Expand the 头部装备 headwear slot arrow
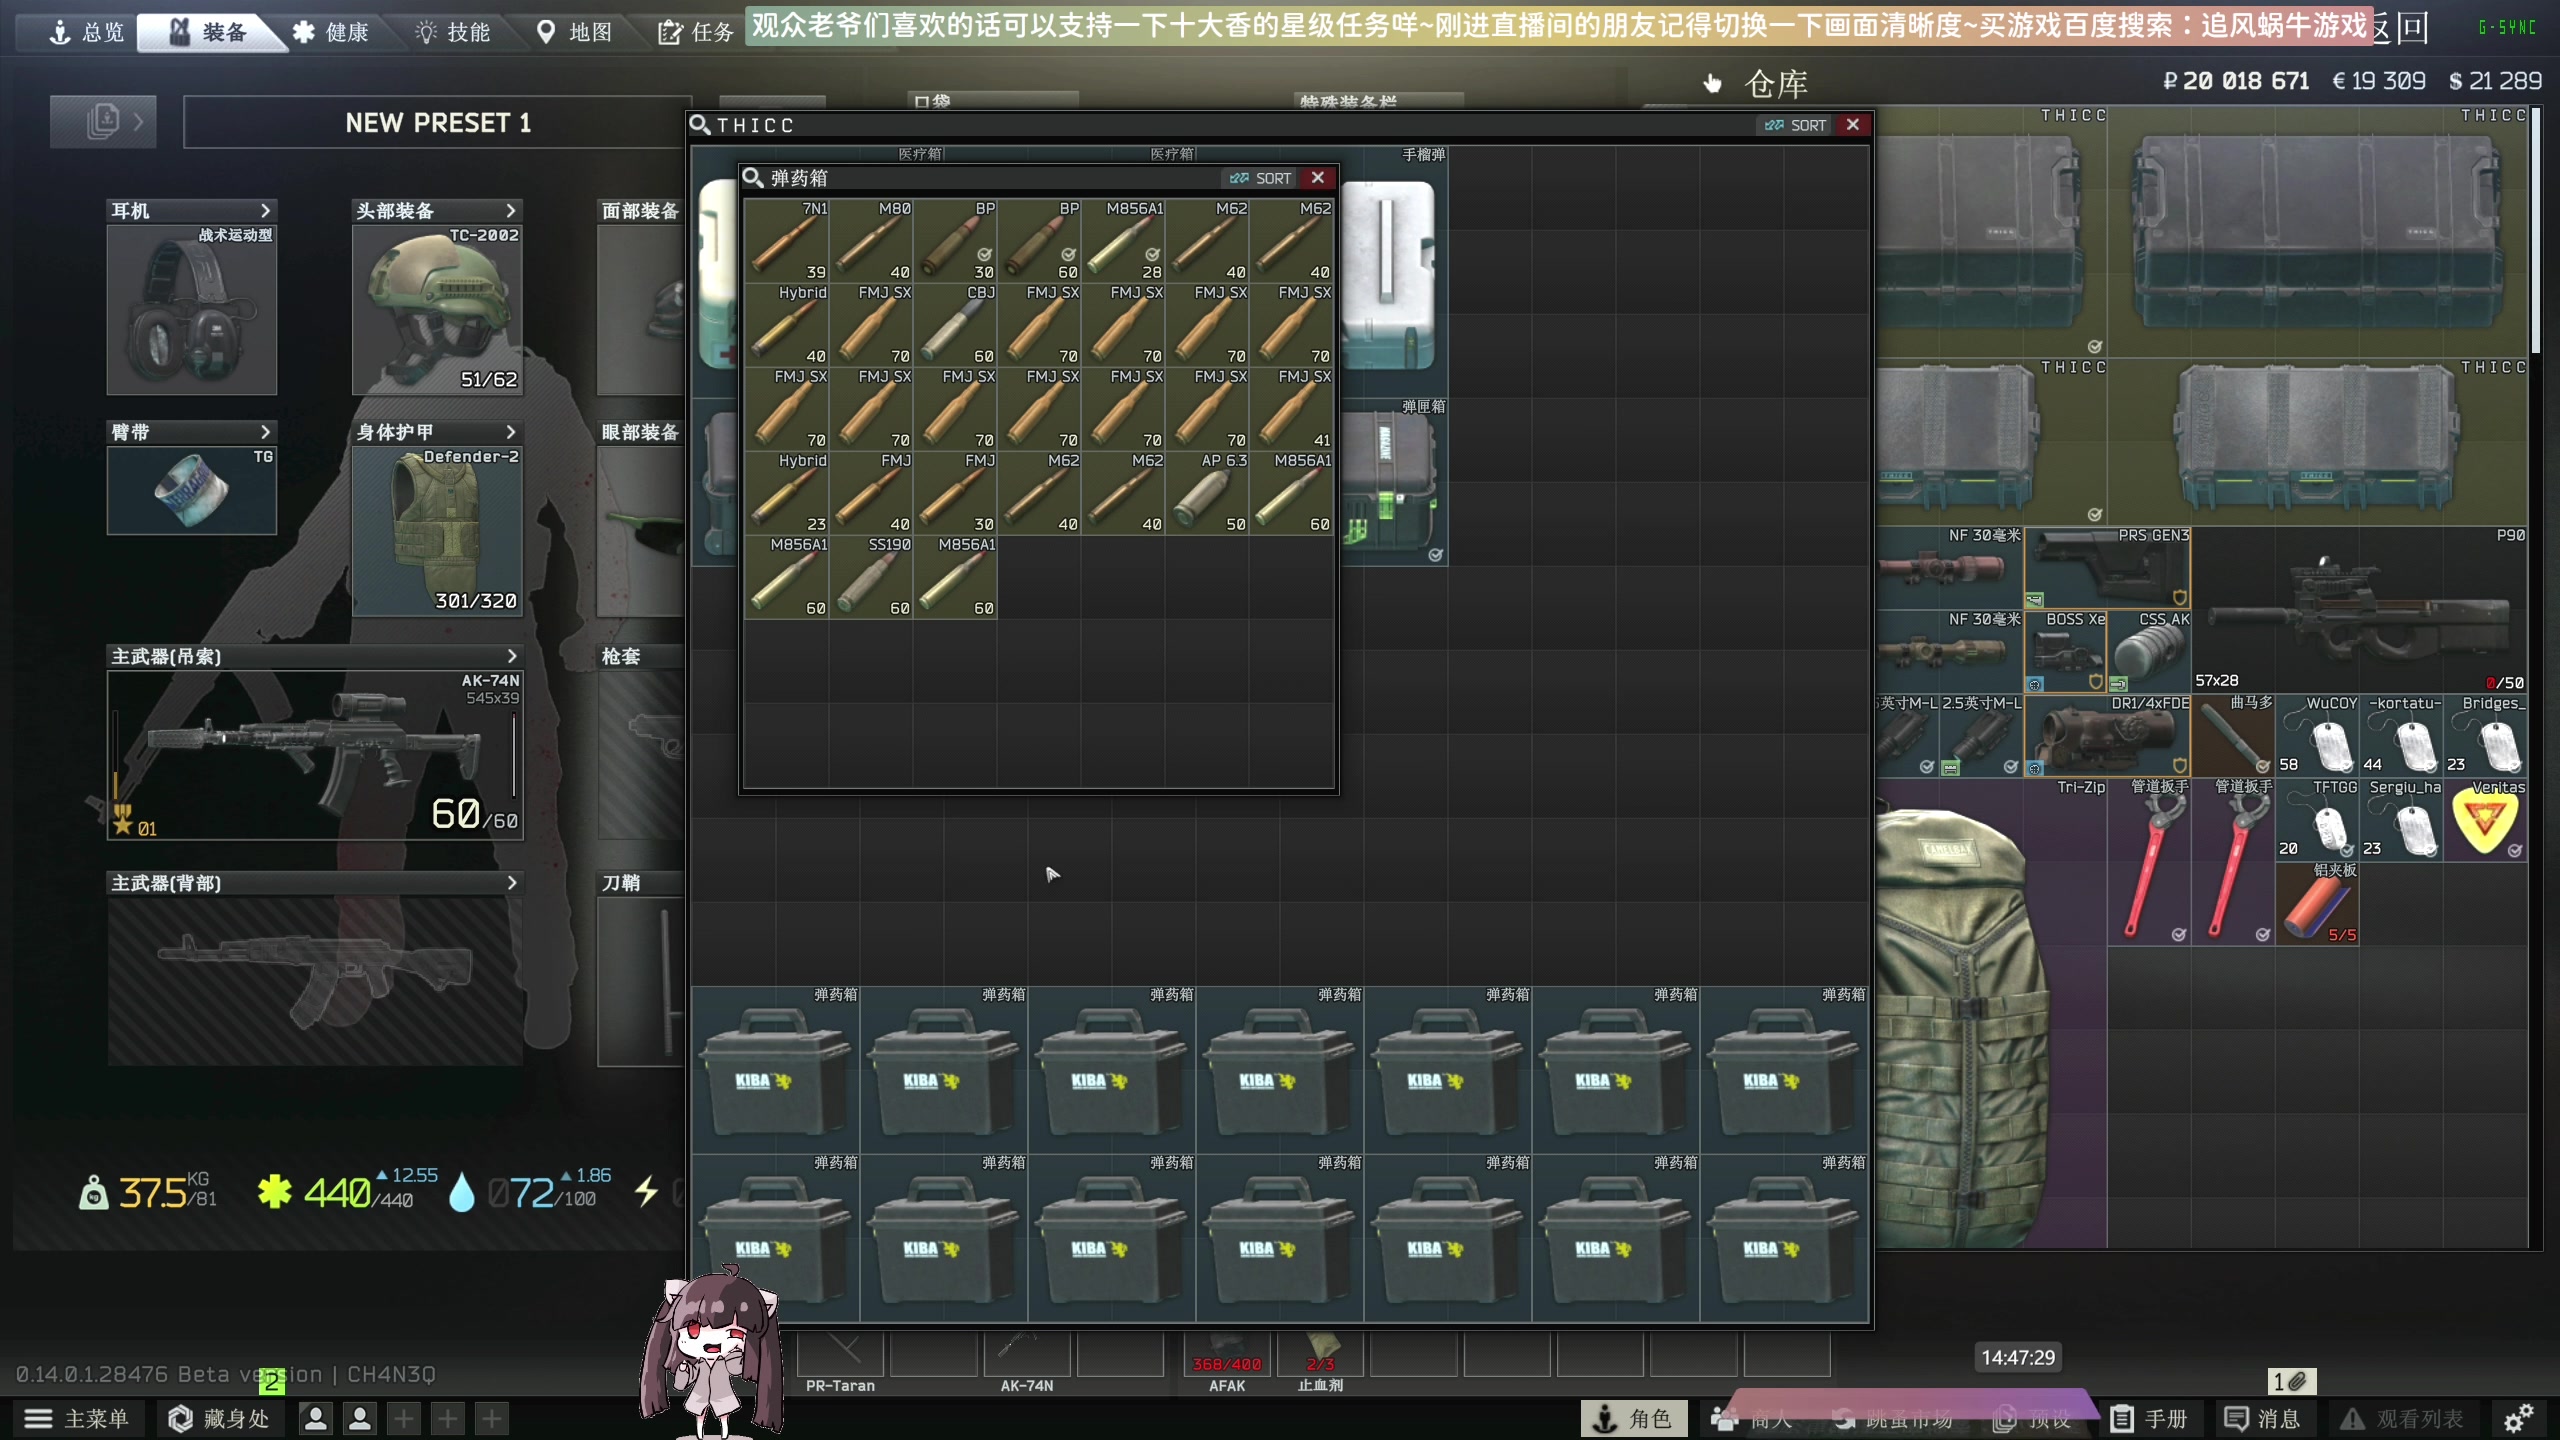The image size is (2560, 1440). click(x=511, y=210)
